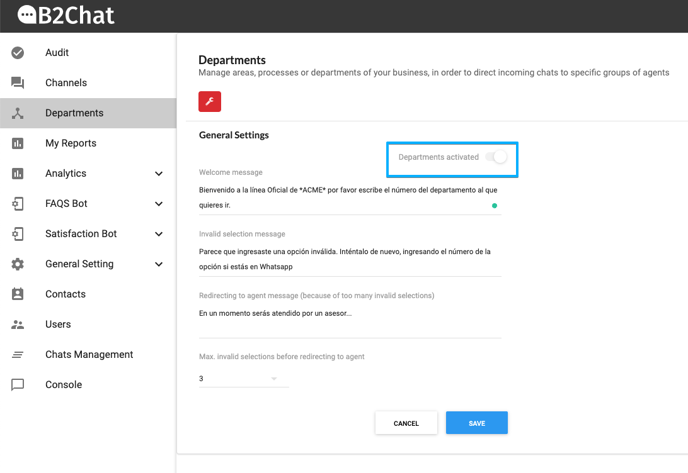
Task: Expand the Satisfaction Bot chevron
Action: coord(159,234)
